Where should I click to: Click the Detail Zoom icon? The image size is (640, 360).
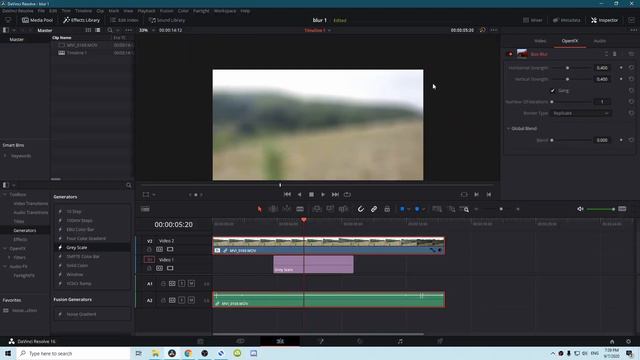pyautogui.click(x=451, y=209)
